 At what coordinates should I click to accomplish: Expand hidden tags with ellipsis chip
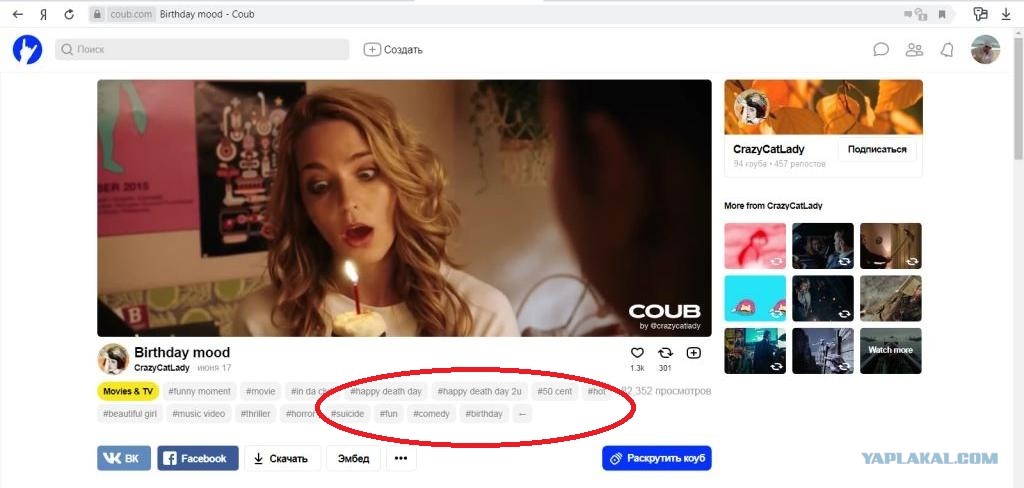click(522, 414)
